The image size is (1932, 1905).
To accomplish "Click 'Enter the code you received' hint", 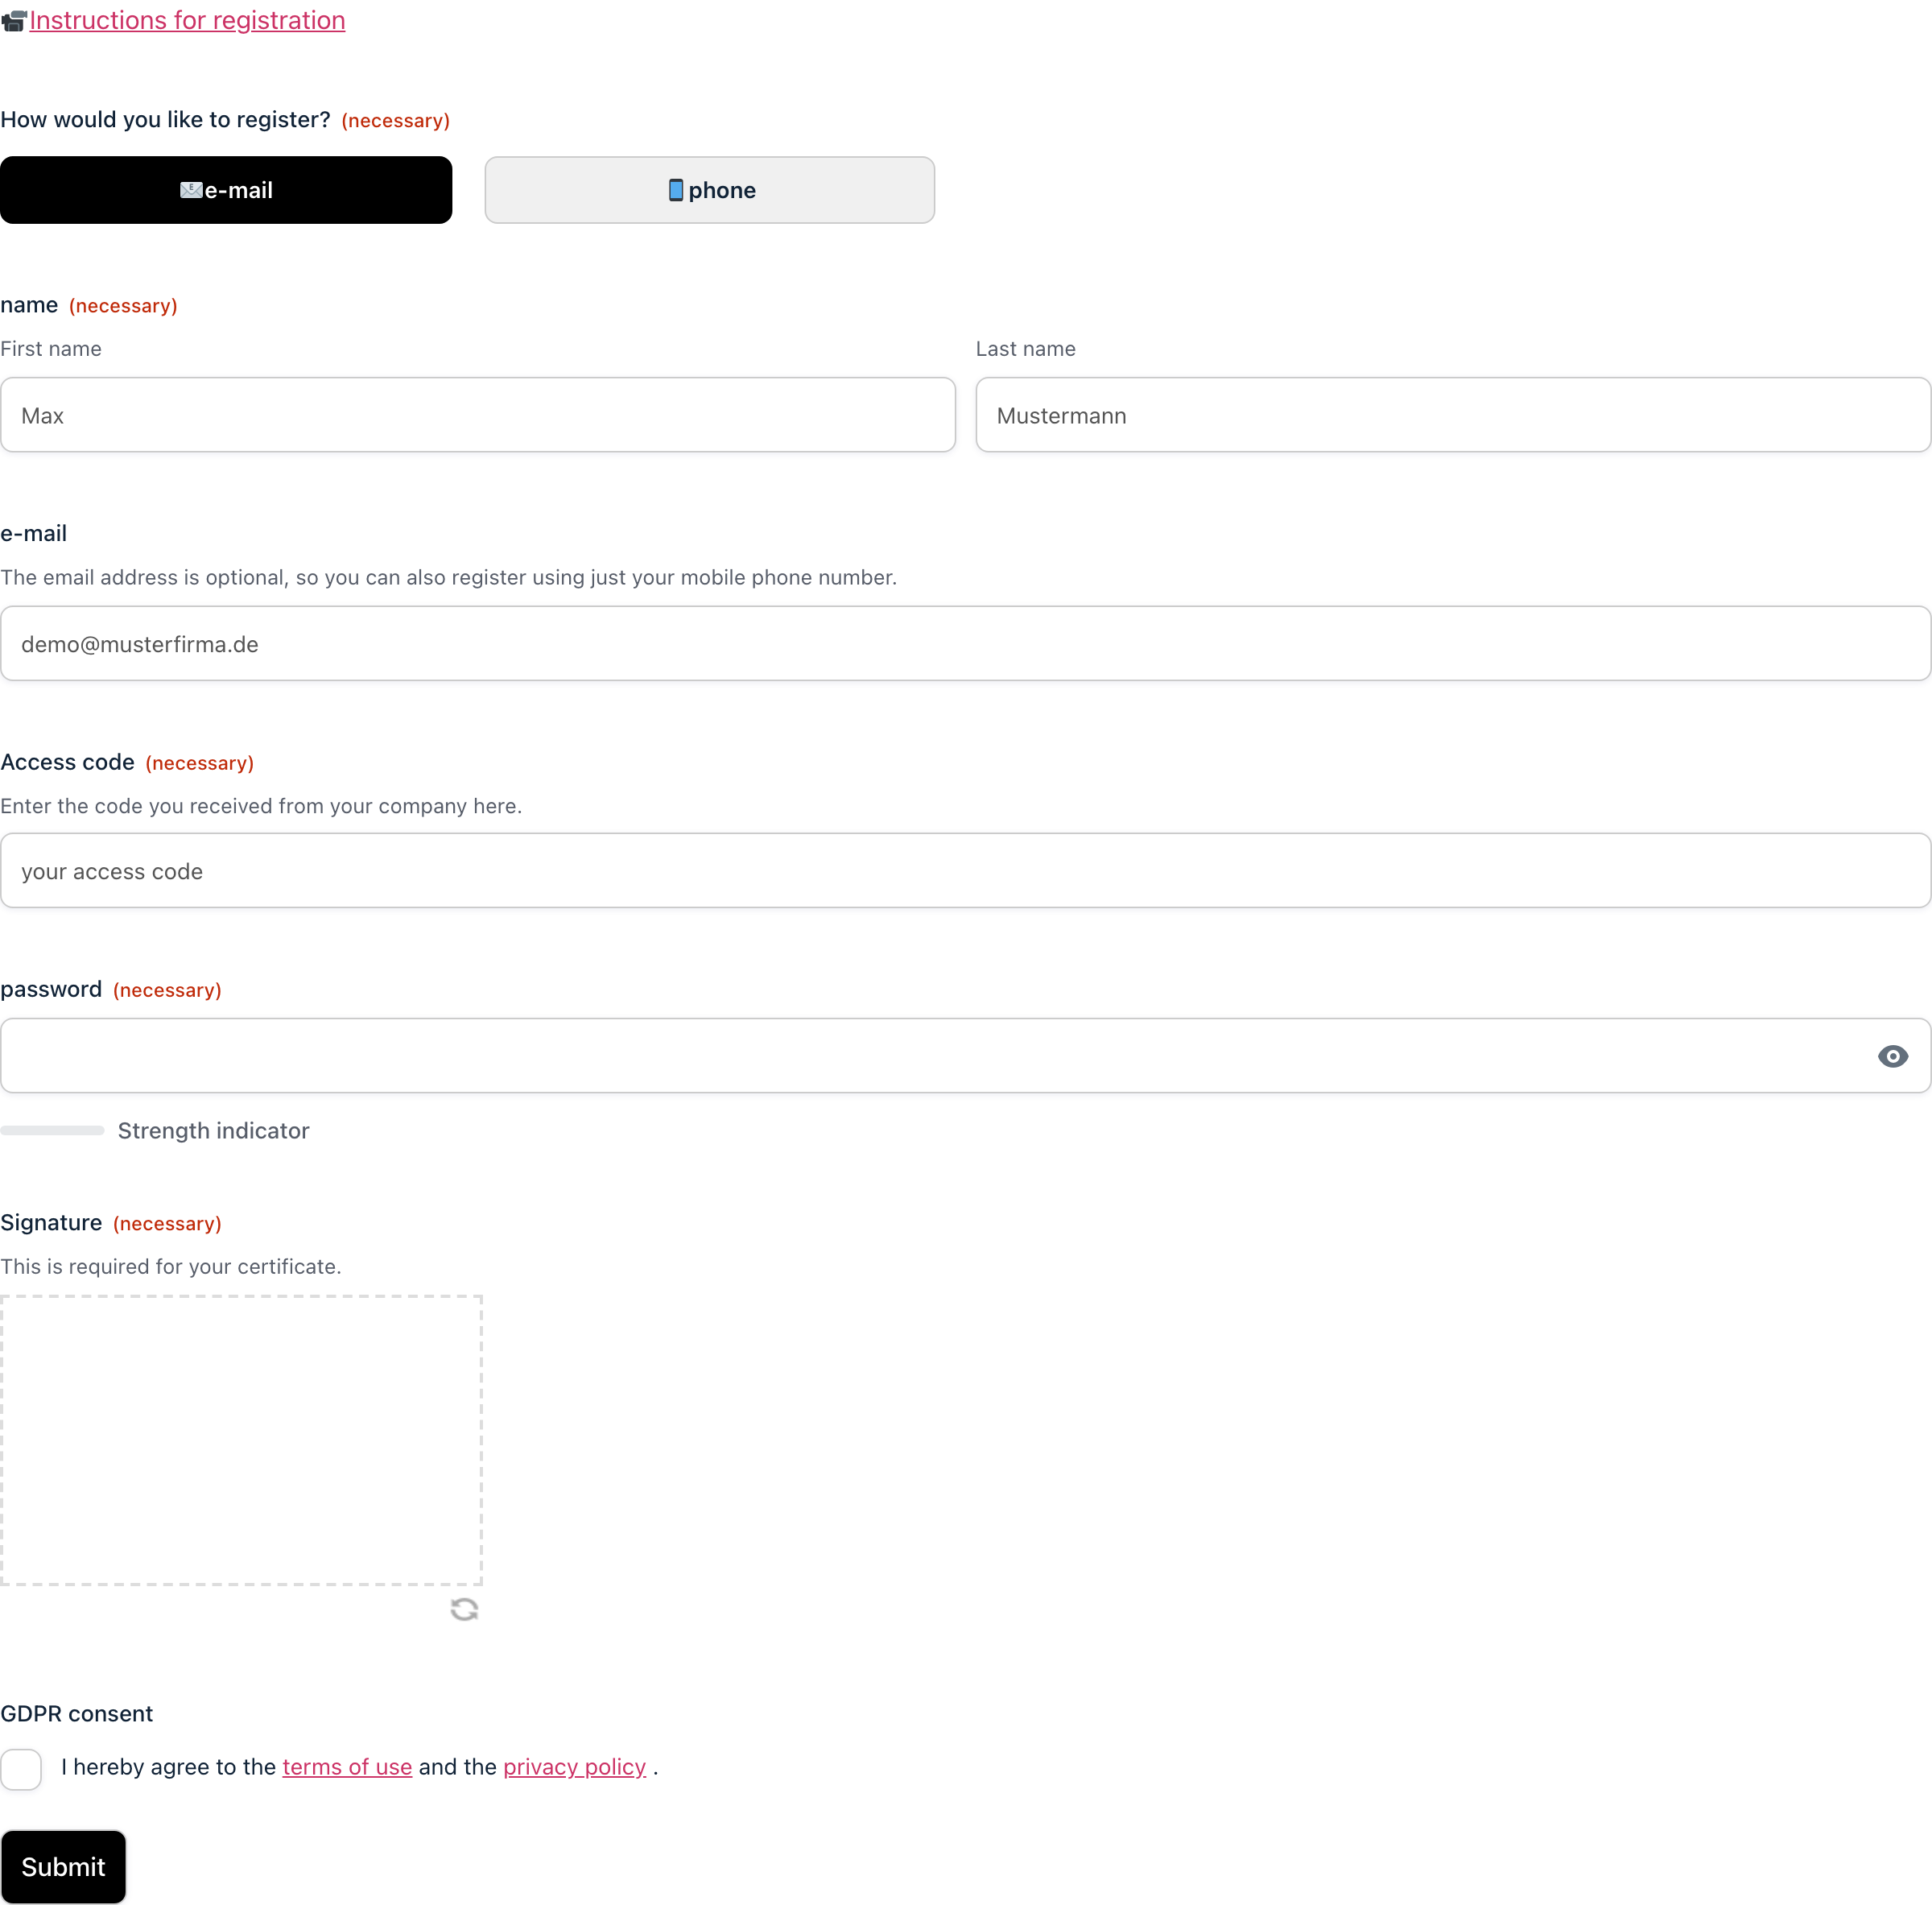I will click(261, 806).
